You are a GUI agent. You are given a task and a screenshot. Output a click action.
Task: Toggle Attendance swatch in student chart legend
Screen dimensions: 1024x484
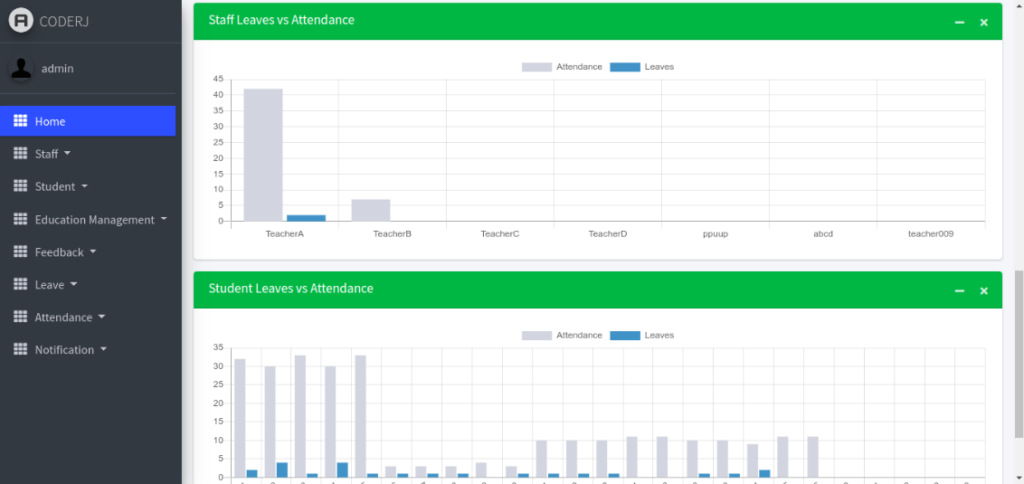click(536, 335)
